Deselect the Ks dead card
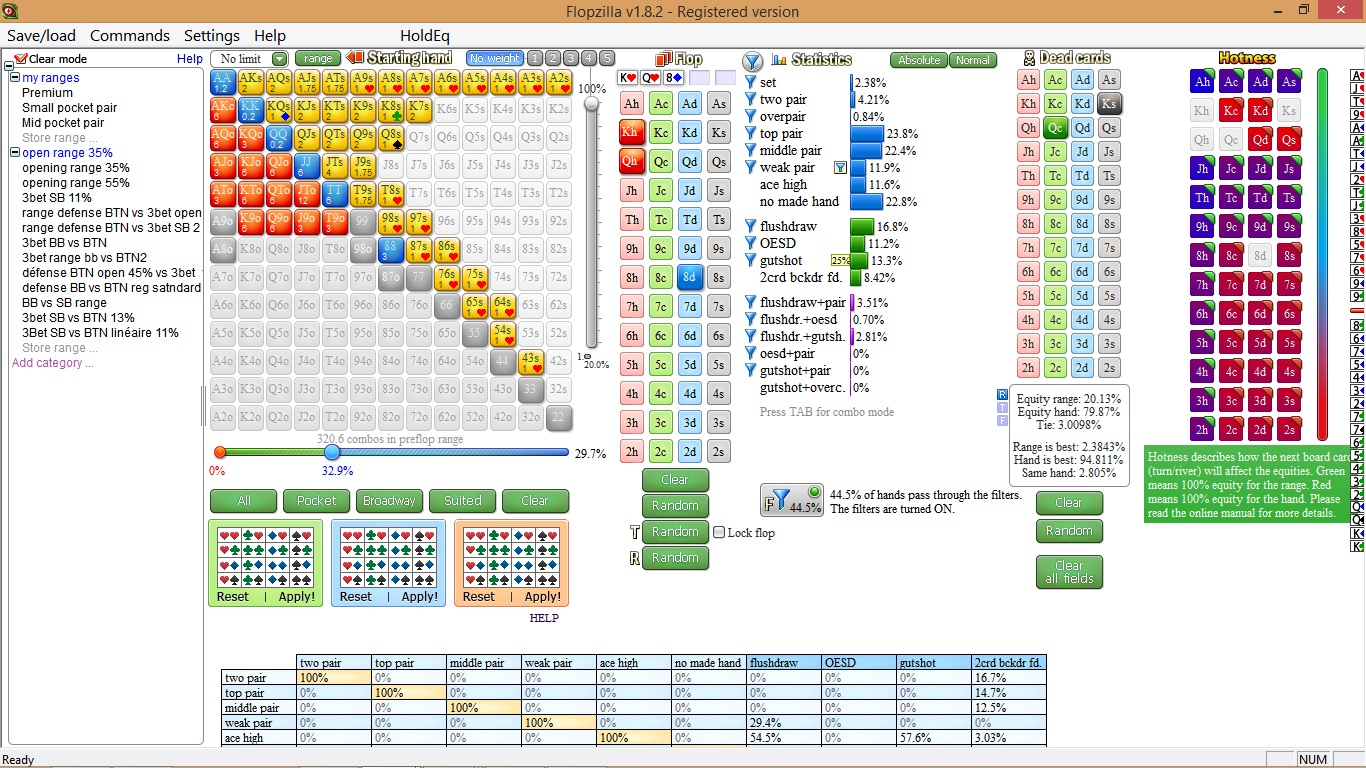This screenshot has width=1366, height=768. [1109, 104]
